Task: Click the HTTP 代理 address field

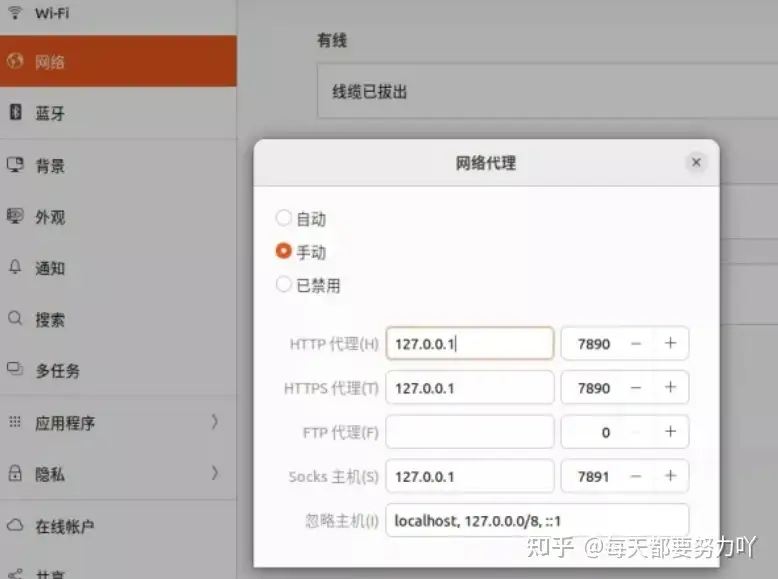Action: pos(469,343)
